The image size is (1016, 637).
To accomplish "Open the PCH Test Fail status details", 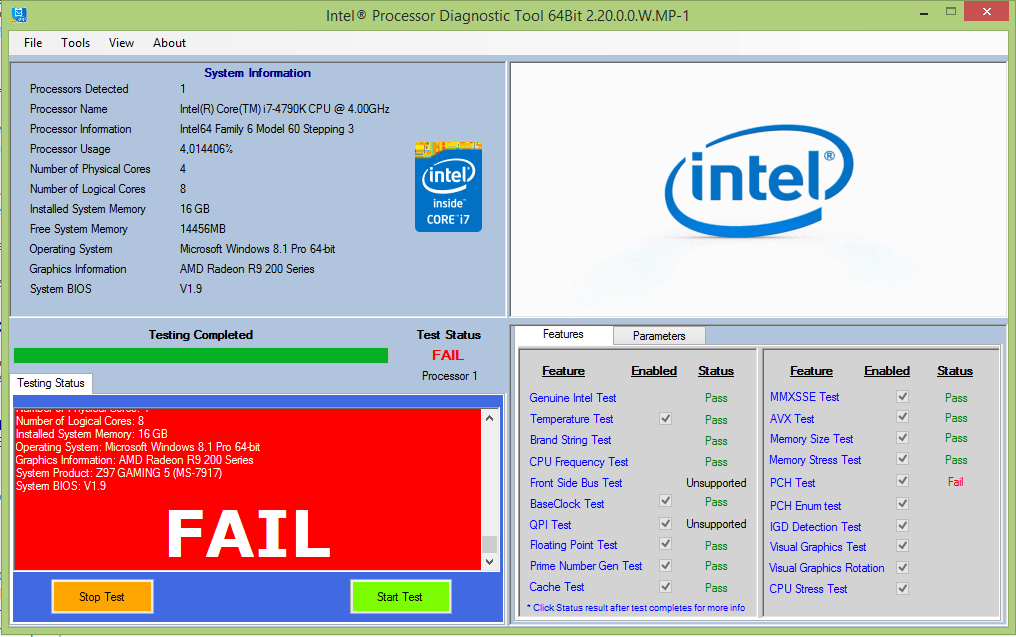I will click(955, 482).
